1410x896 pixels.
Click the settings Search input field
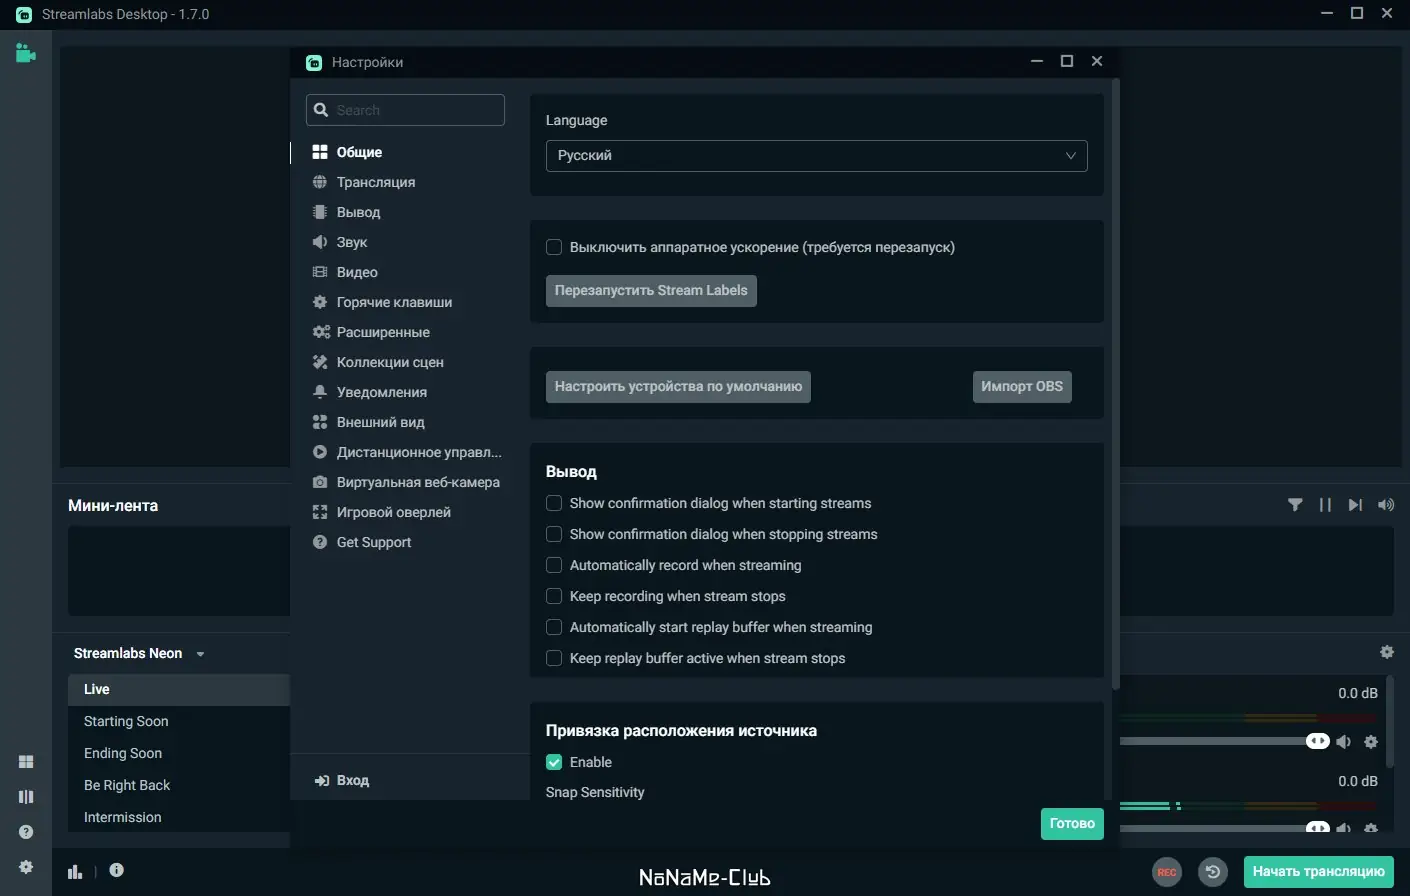[405, 110]
